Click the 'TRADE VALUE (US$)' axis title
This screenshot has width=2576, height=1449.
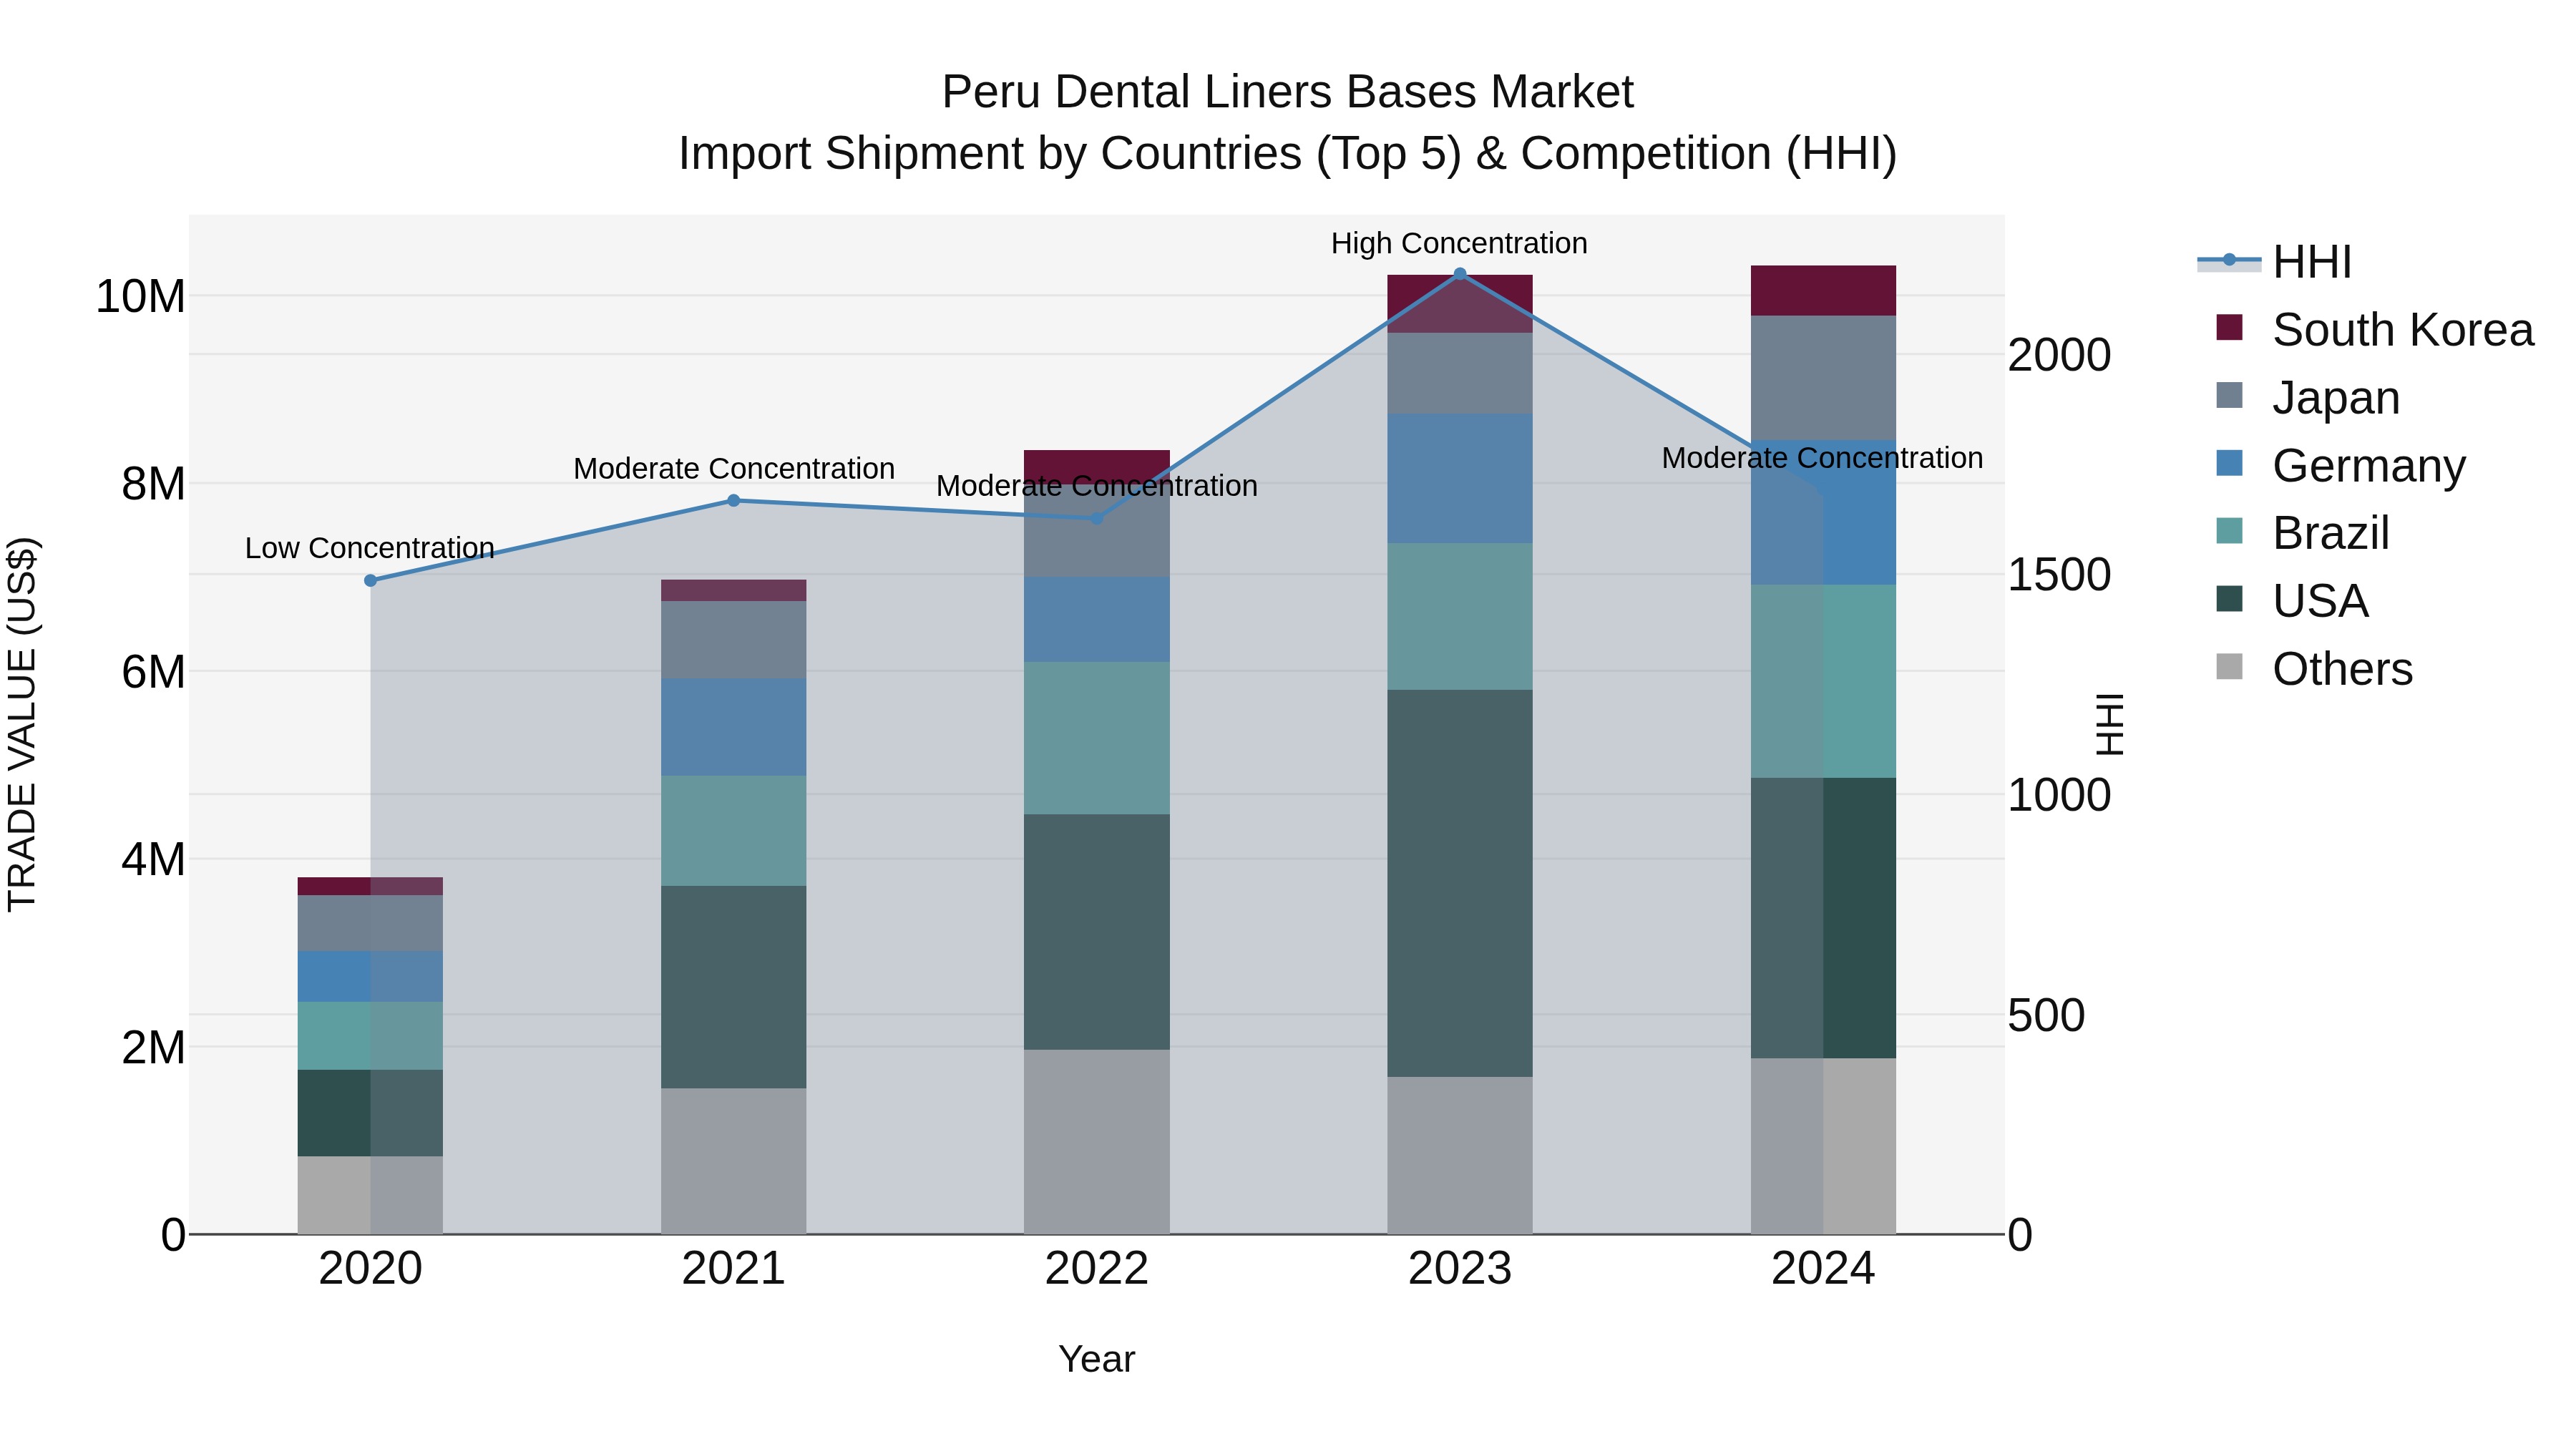22,724
